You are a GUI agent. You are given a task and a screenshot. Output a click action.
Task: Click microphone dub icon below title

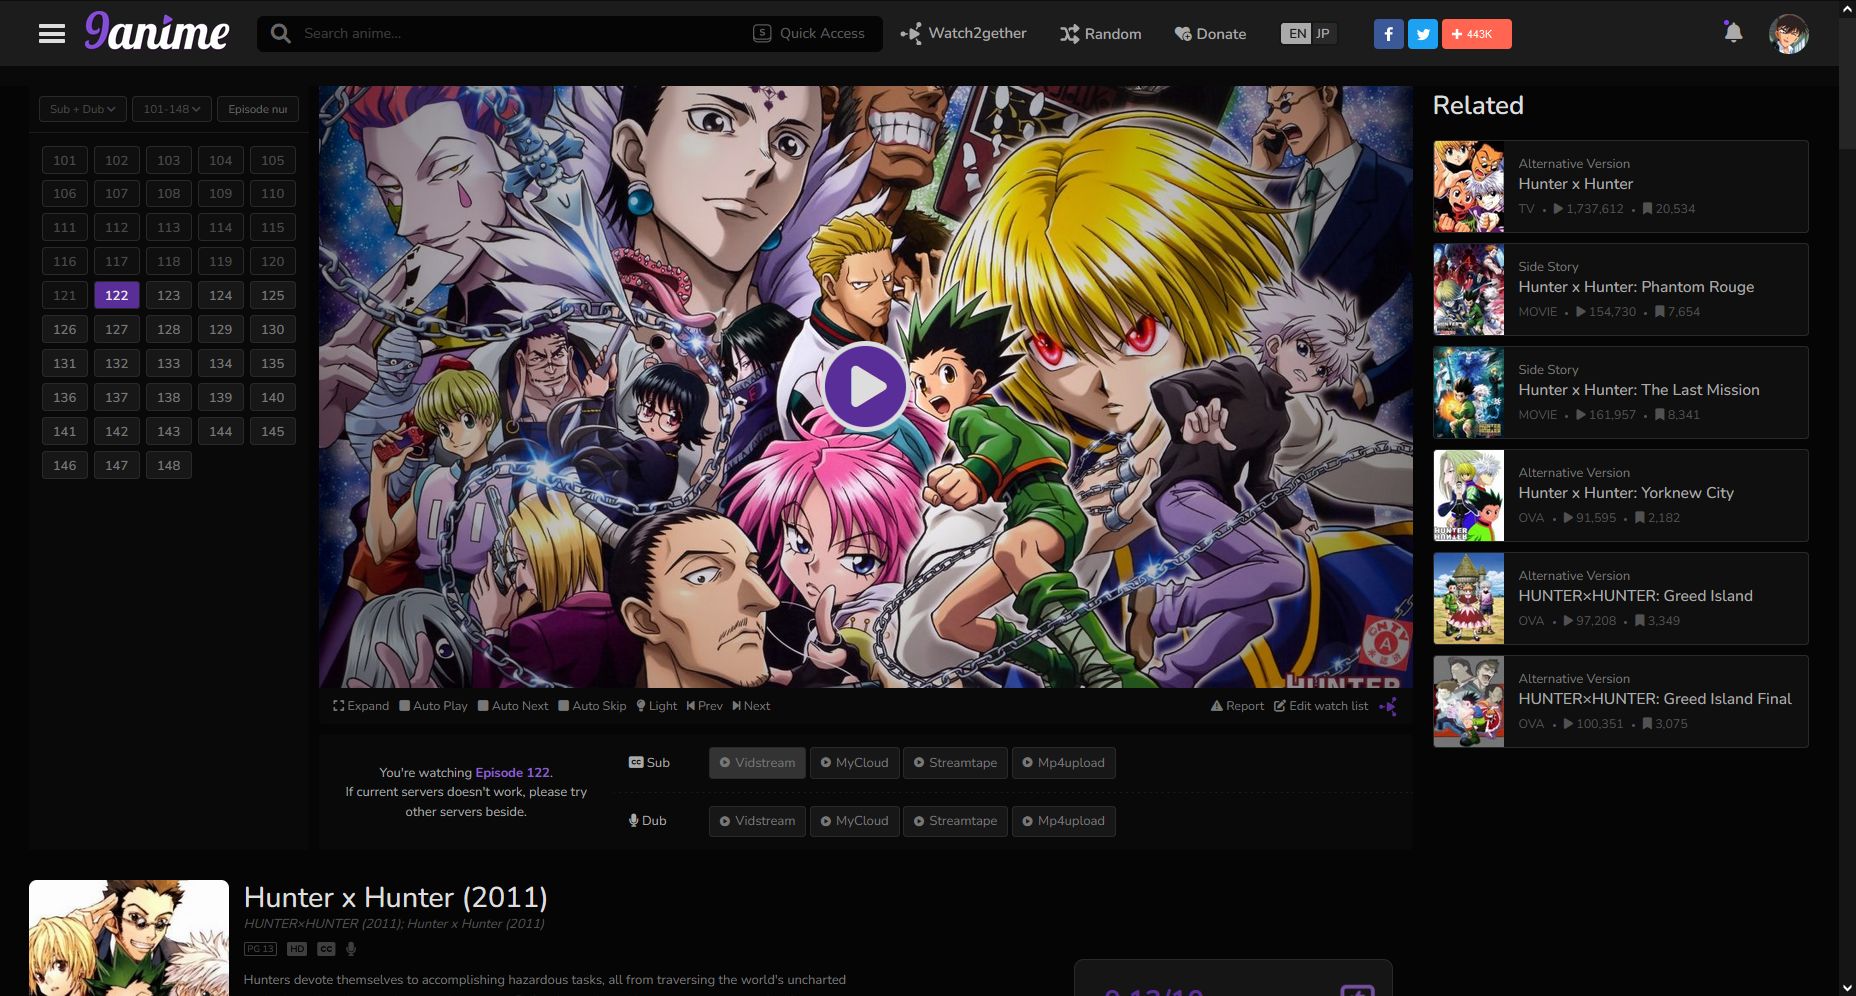click(351, 948)
